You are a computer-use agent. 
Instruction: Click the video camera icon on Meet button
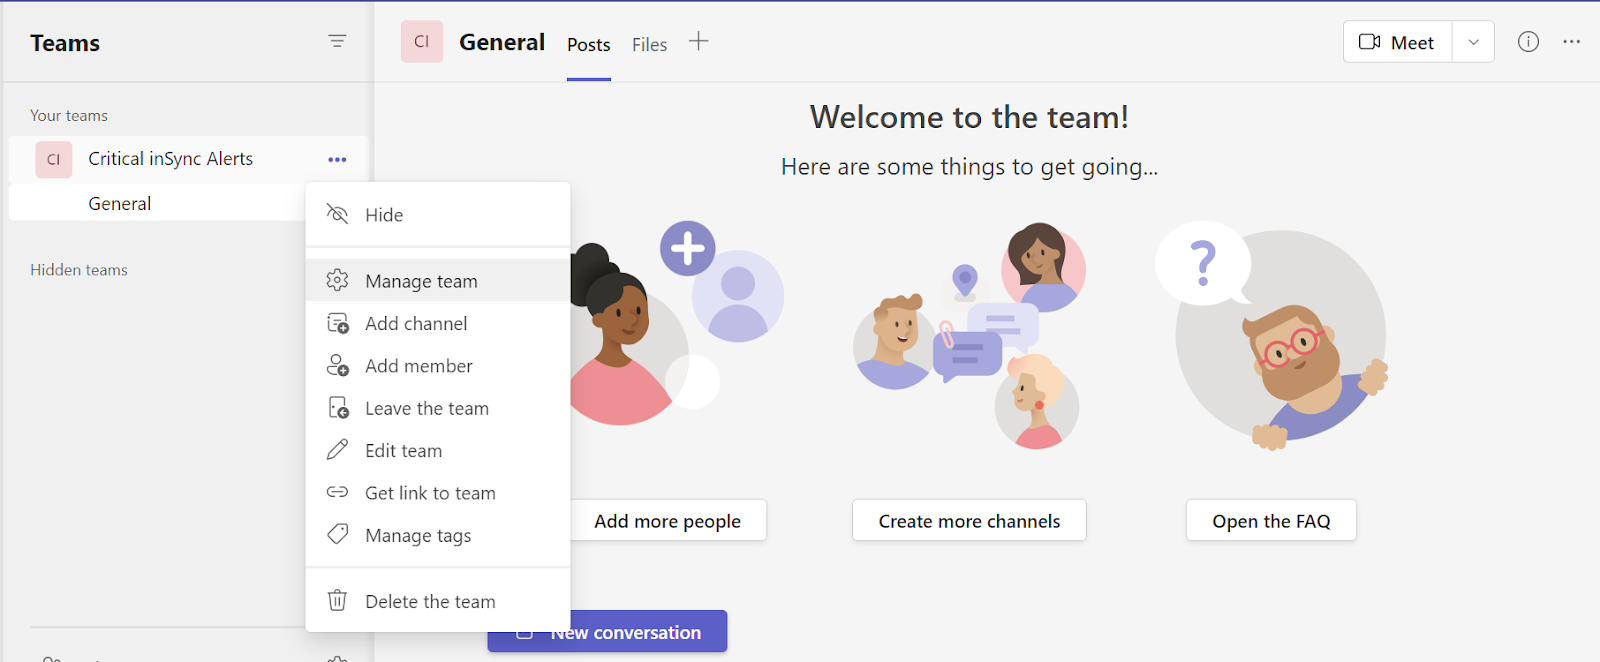pos(1369,42)
